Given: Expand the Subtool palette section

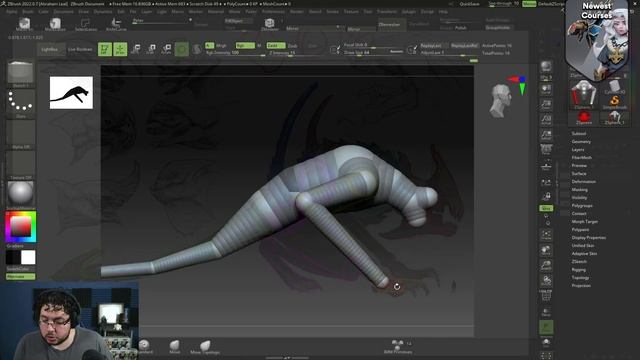Looking at the screenshot, I should click(579, 133).
